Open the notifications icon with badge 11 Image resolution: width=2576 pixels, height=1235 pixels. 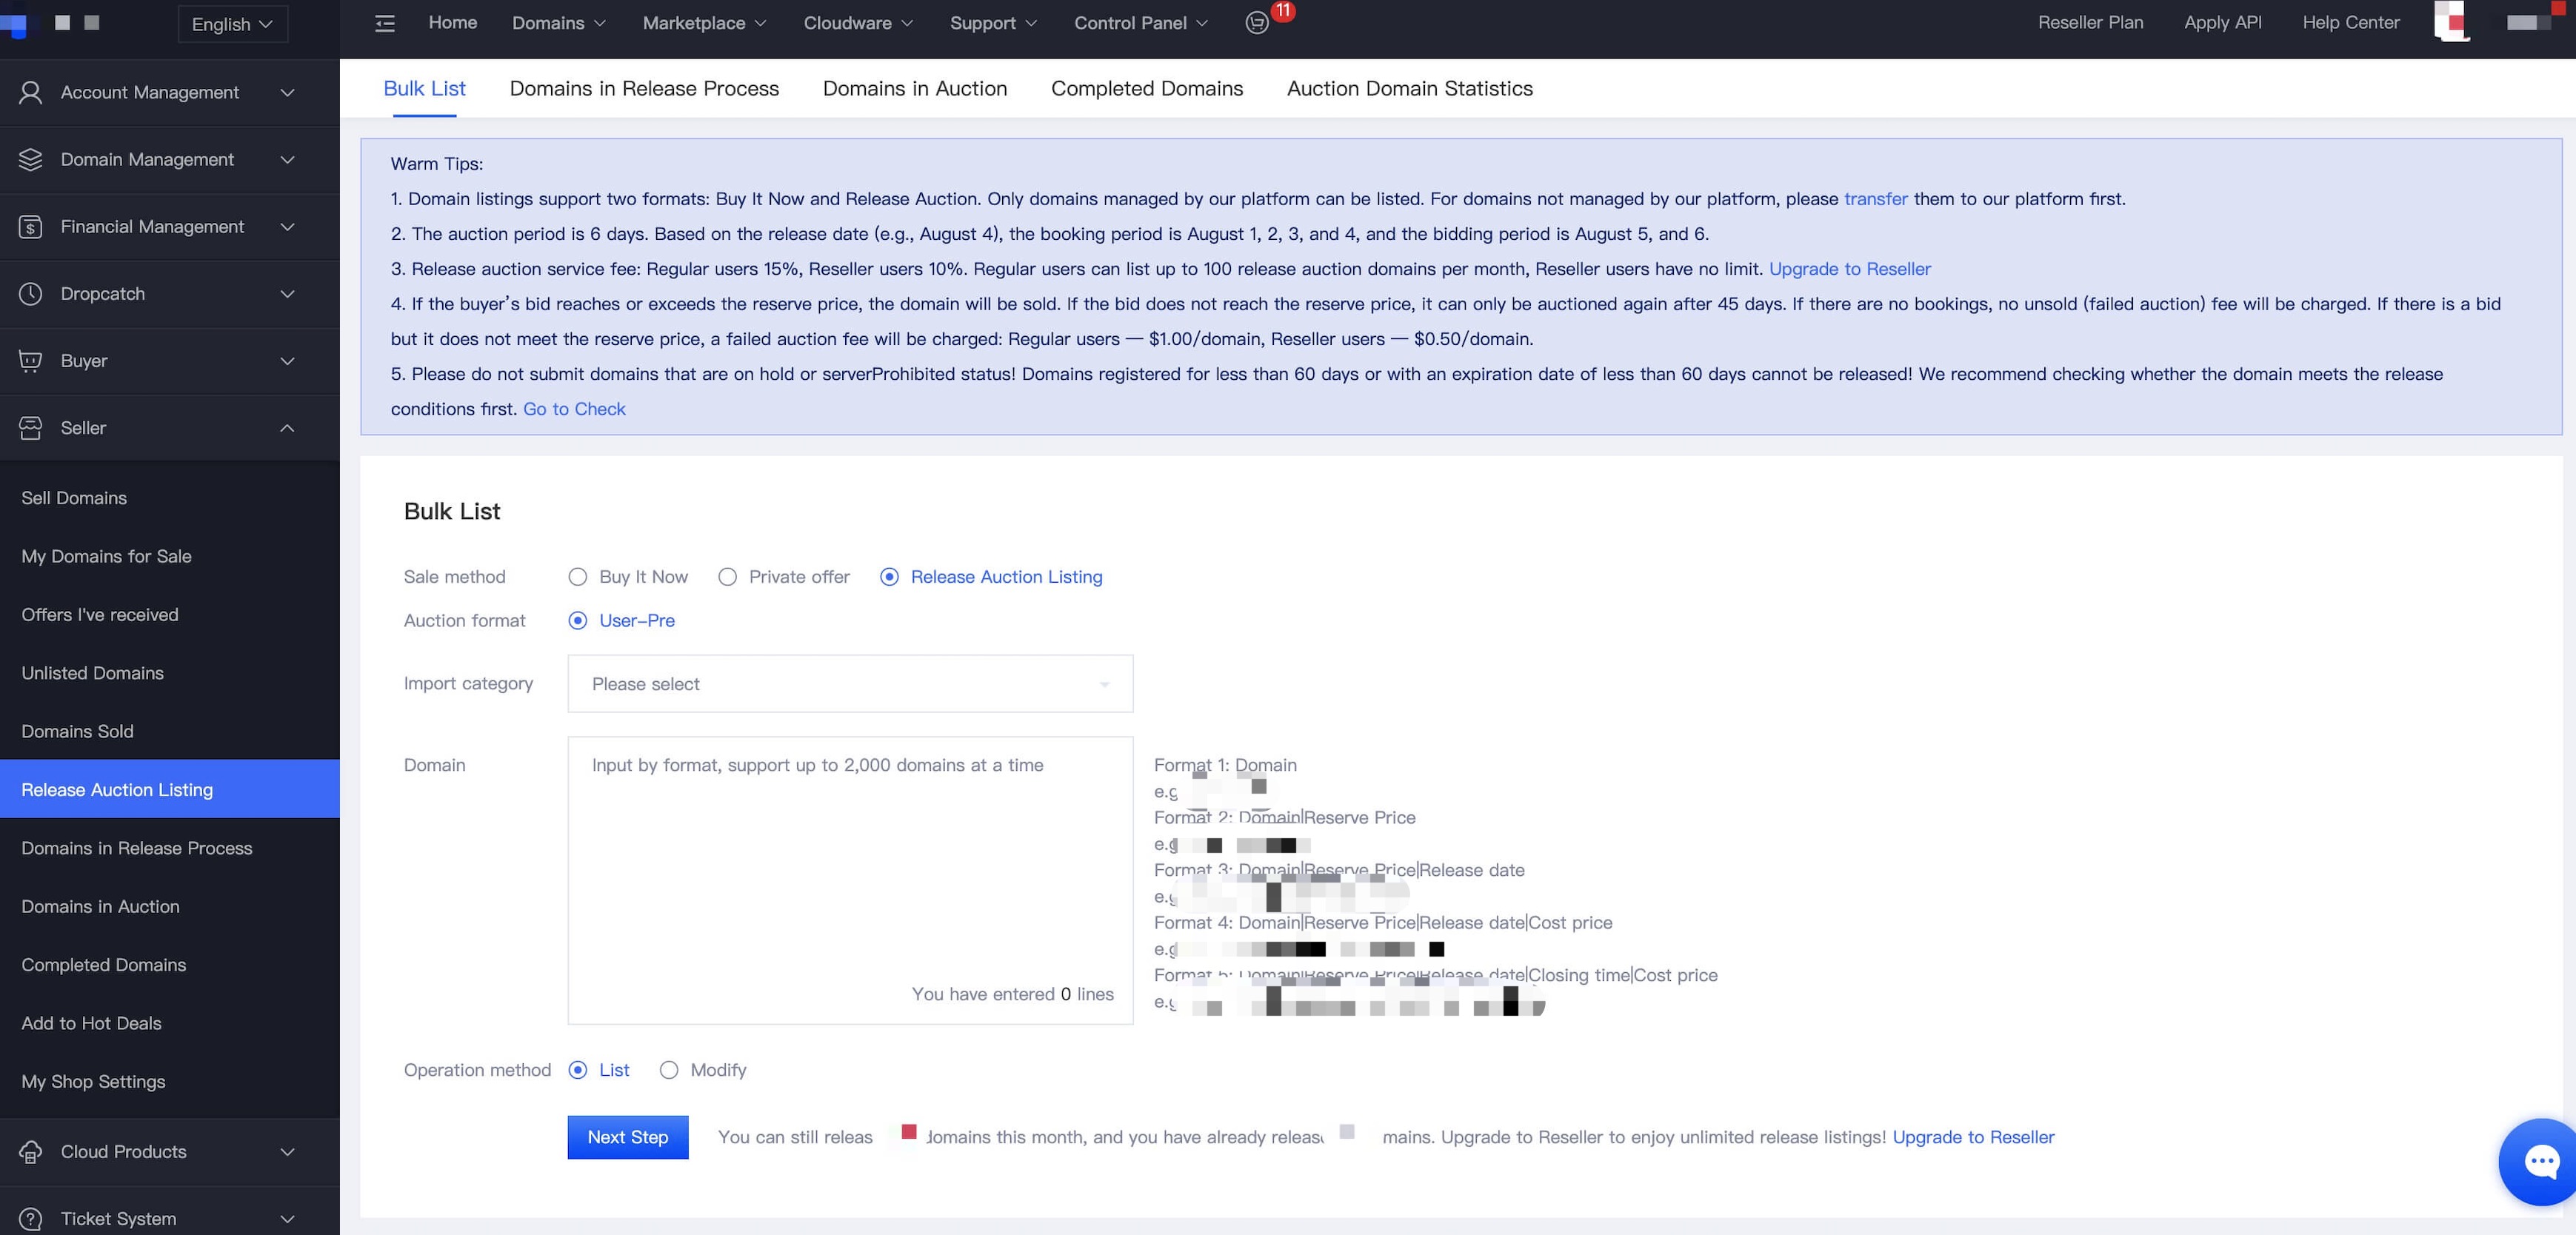(x=1257, y=22)
